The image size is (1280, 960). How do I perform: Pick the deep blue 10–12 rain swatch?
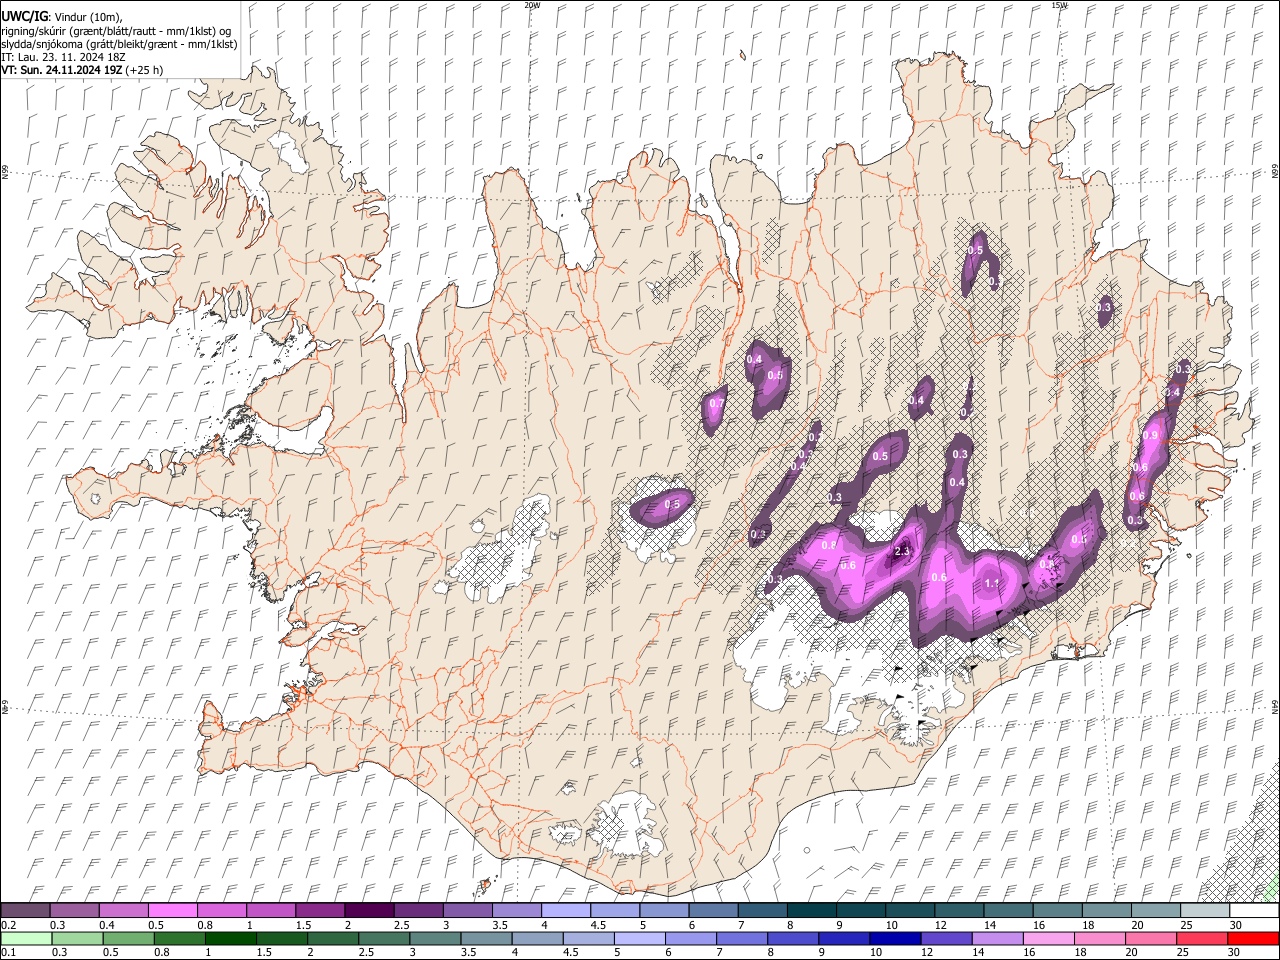(x=895, y=938)
